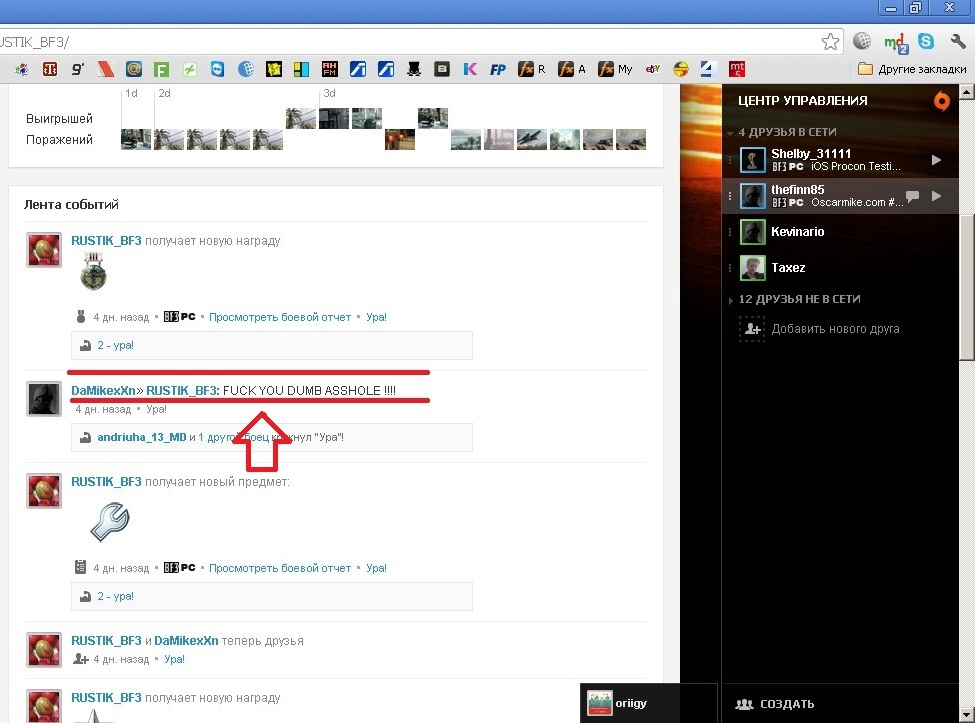Open the green F bookmark icon
This screenshot has width=975, height=723.
pos(162,69)
